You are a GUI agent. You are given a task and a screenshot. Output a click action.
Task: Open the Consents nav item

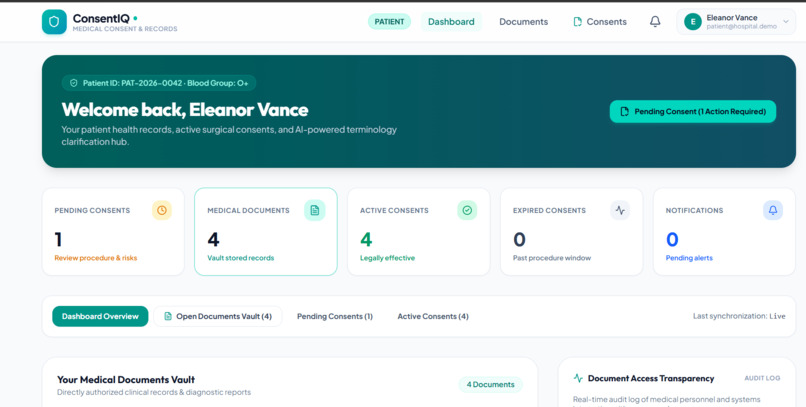tap(600, 22)
